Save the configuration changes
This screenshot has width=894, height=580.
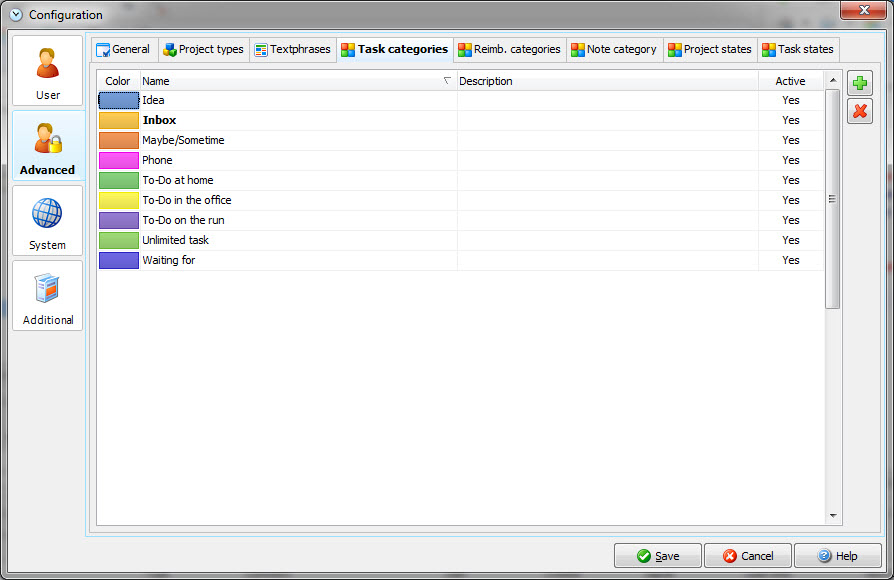657,556
